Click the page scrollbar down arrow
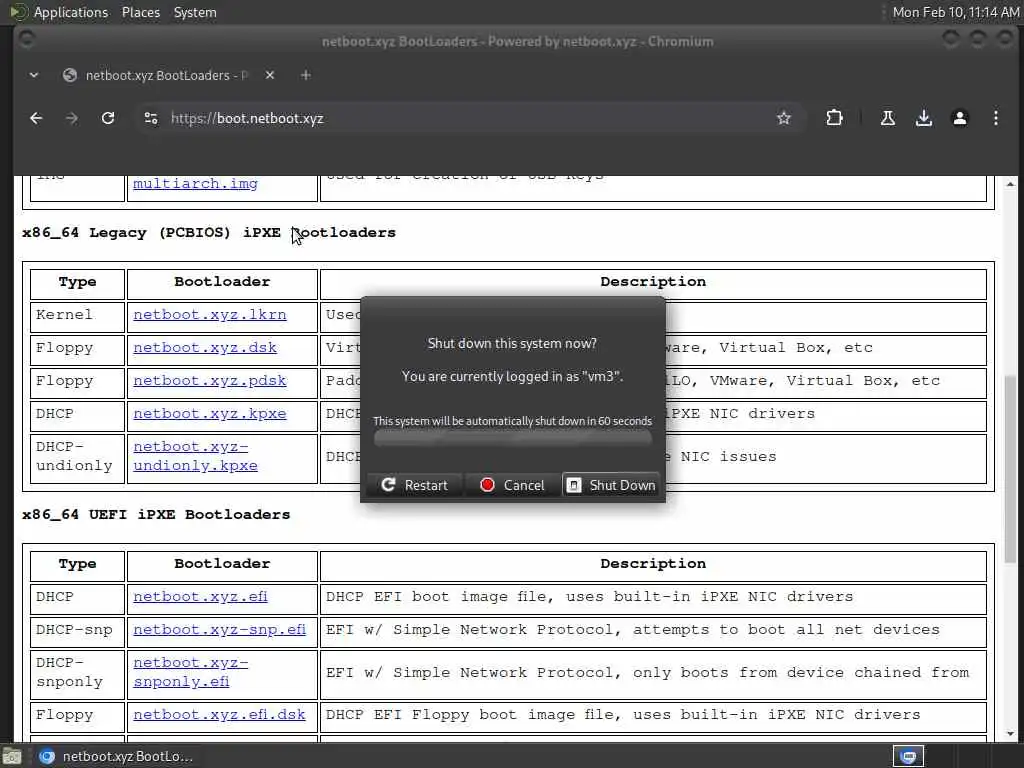This screenshot has height=768, width=1024. pyautogui.click(x=1010, y=733)
